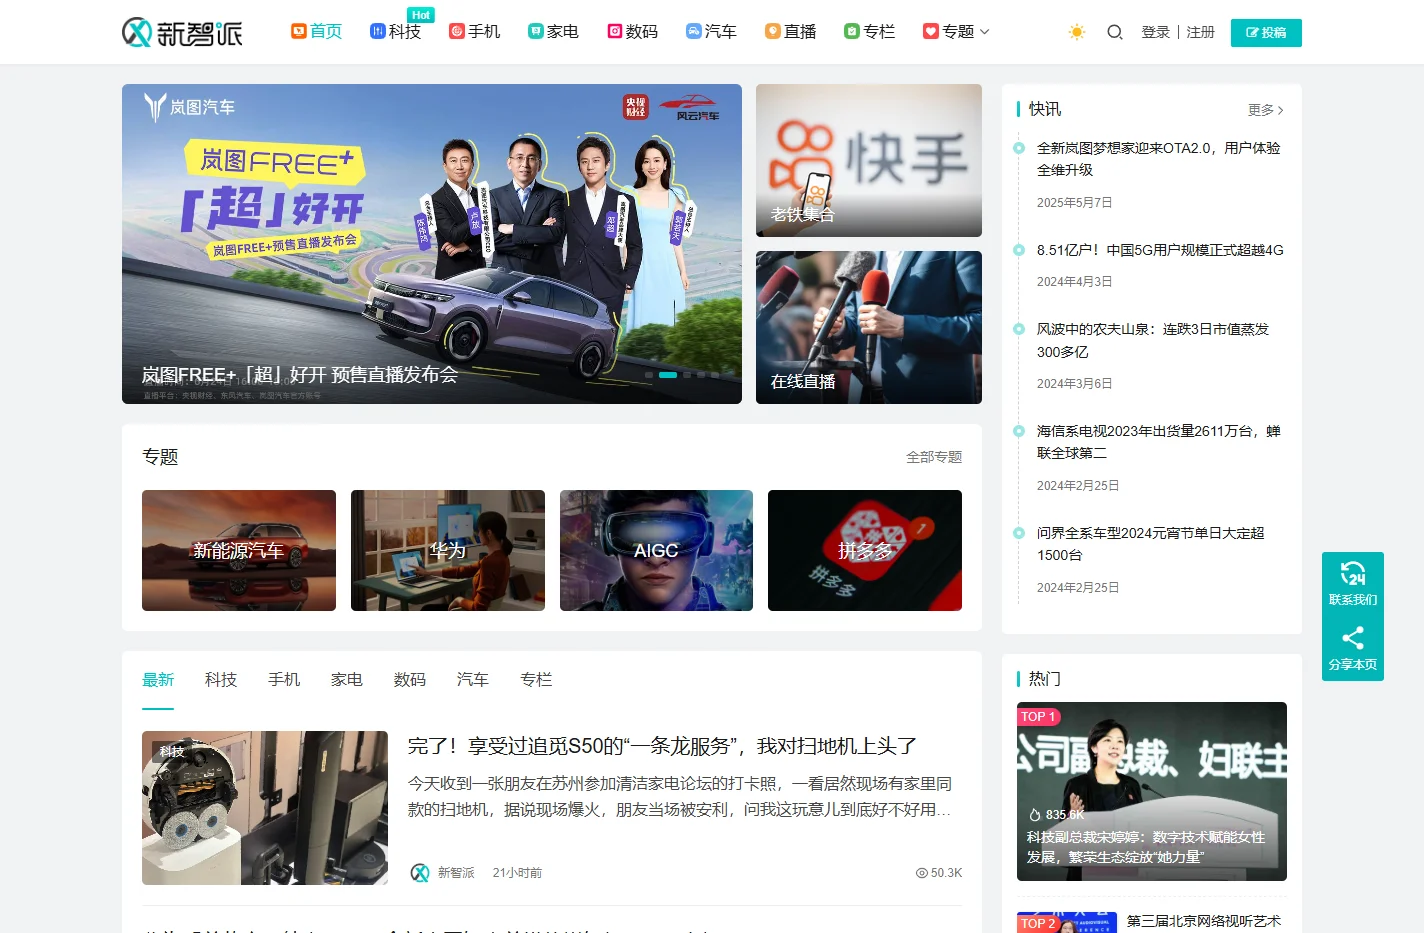Open the 汽车 nav item

711,32
